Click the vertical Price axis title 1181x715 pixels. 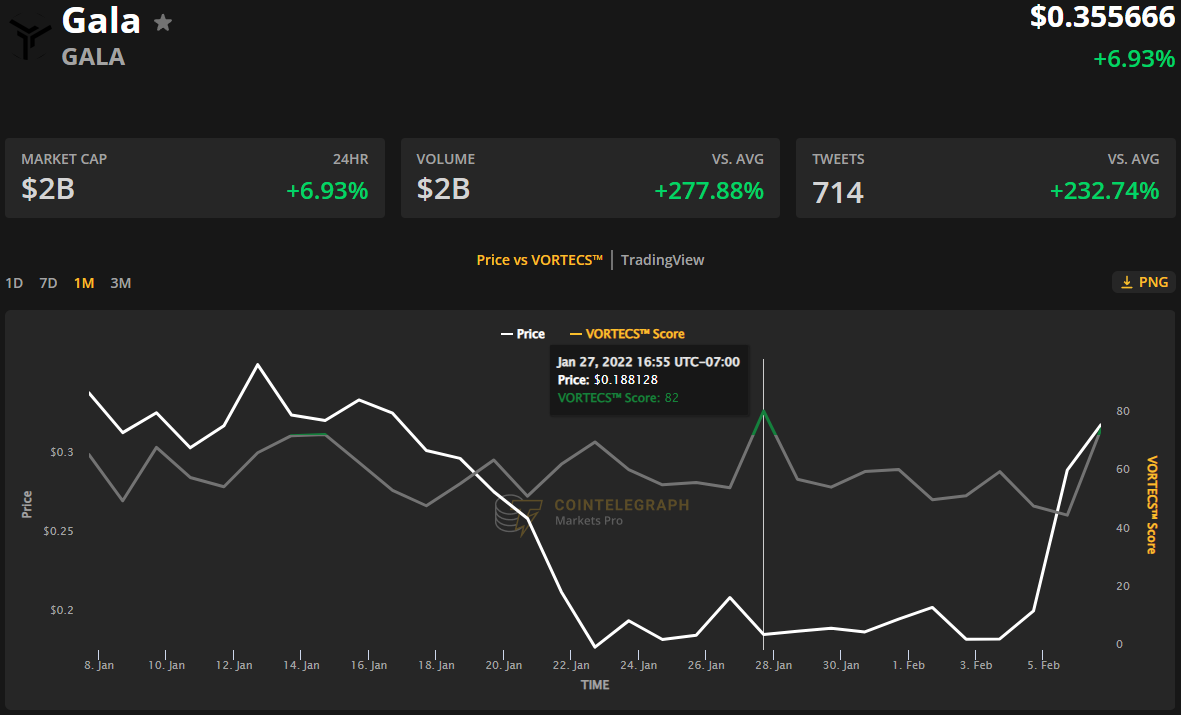tap(27, 504)
